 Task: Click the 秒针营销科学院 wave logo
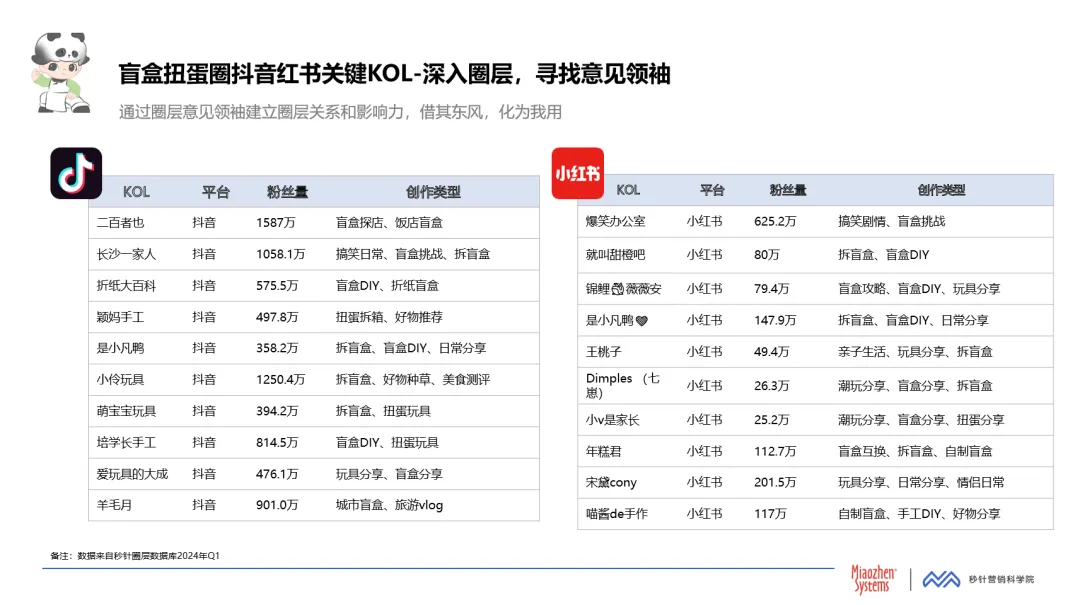pyautogui.click(x=940, y=579)
